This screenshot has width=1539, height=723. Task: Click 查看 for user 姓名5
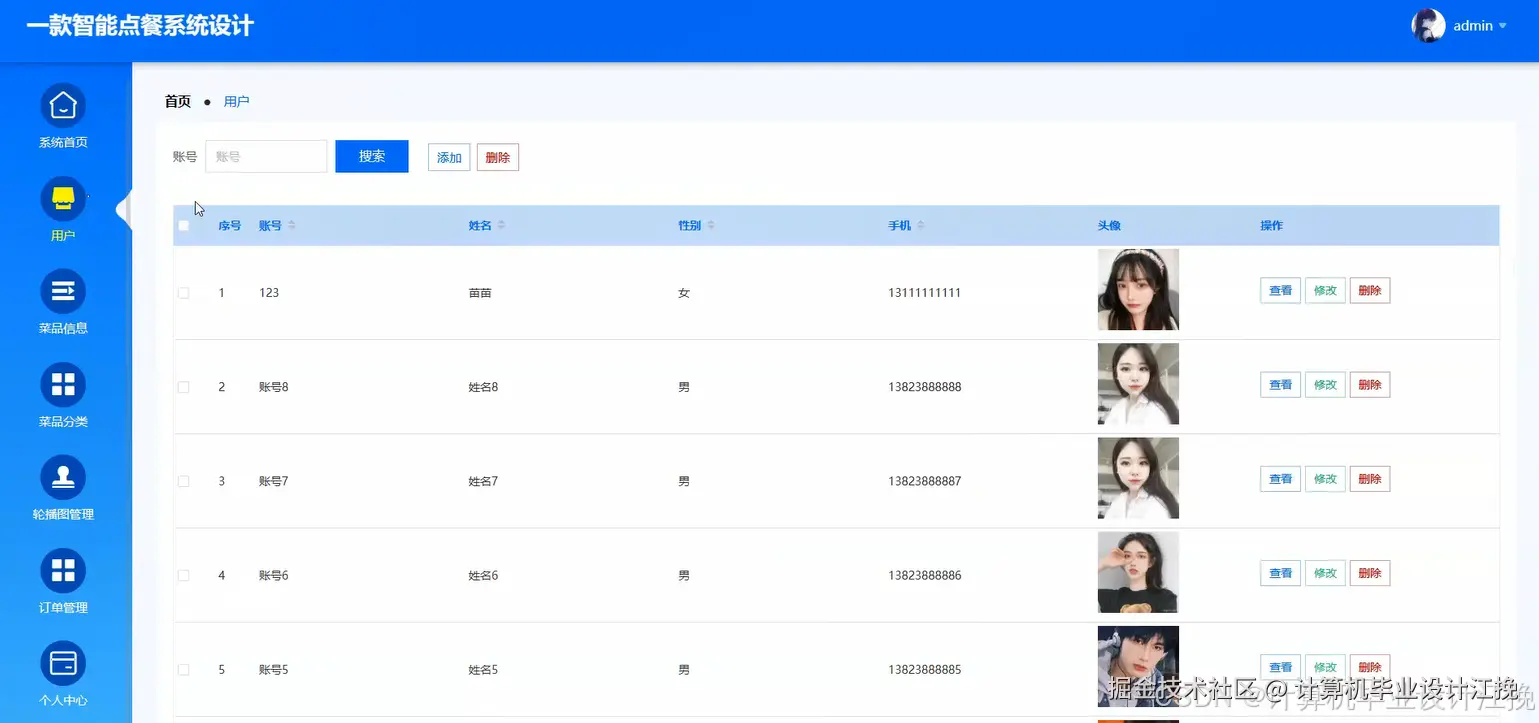1280,667
